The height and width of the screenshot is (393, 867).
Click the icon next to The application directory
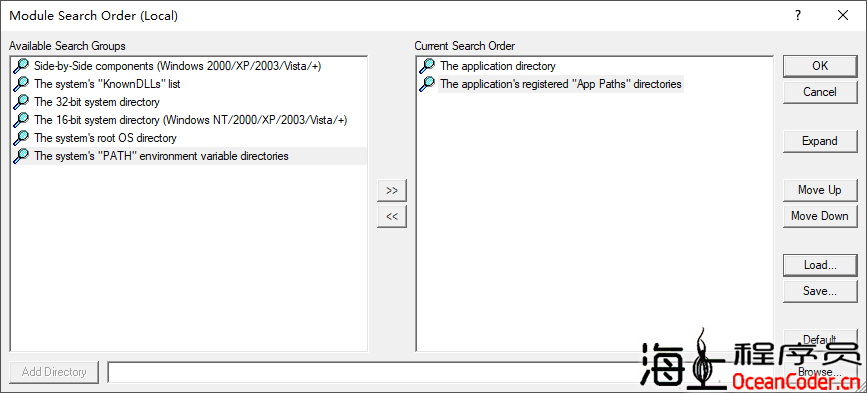(427, 66)
